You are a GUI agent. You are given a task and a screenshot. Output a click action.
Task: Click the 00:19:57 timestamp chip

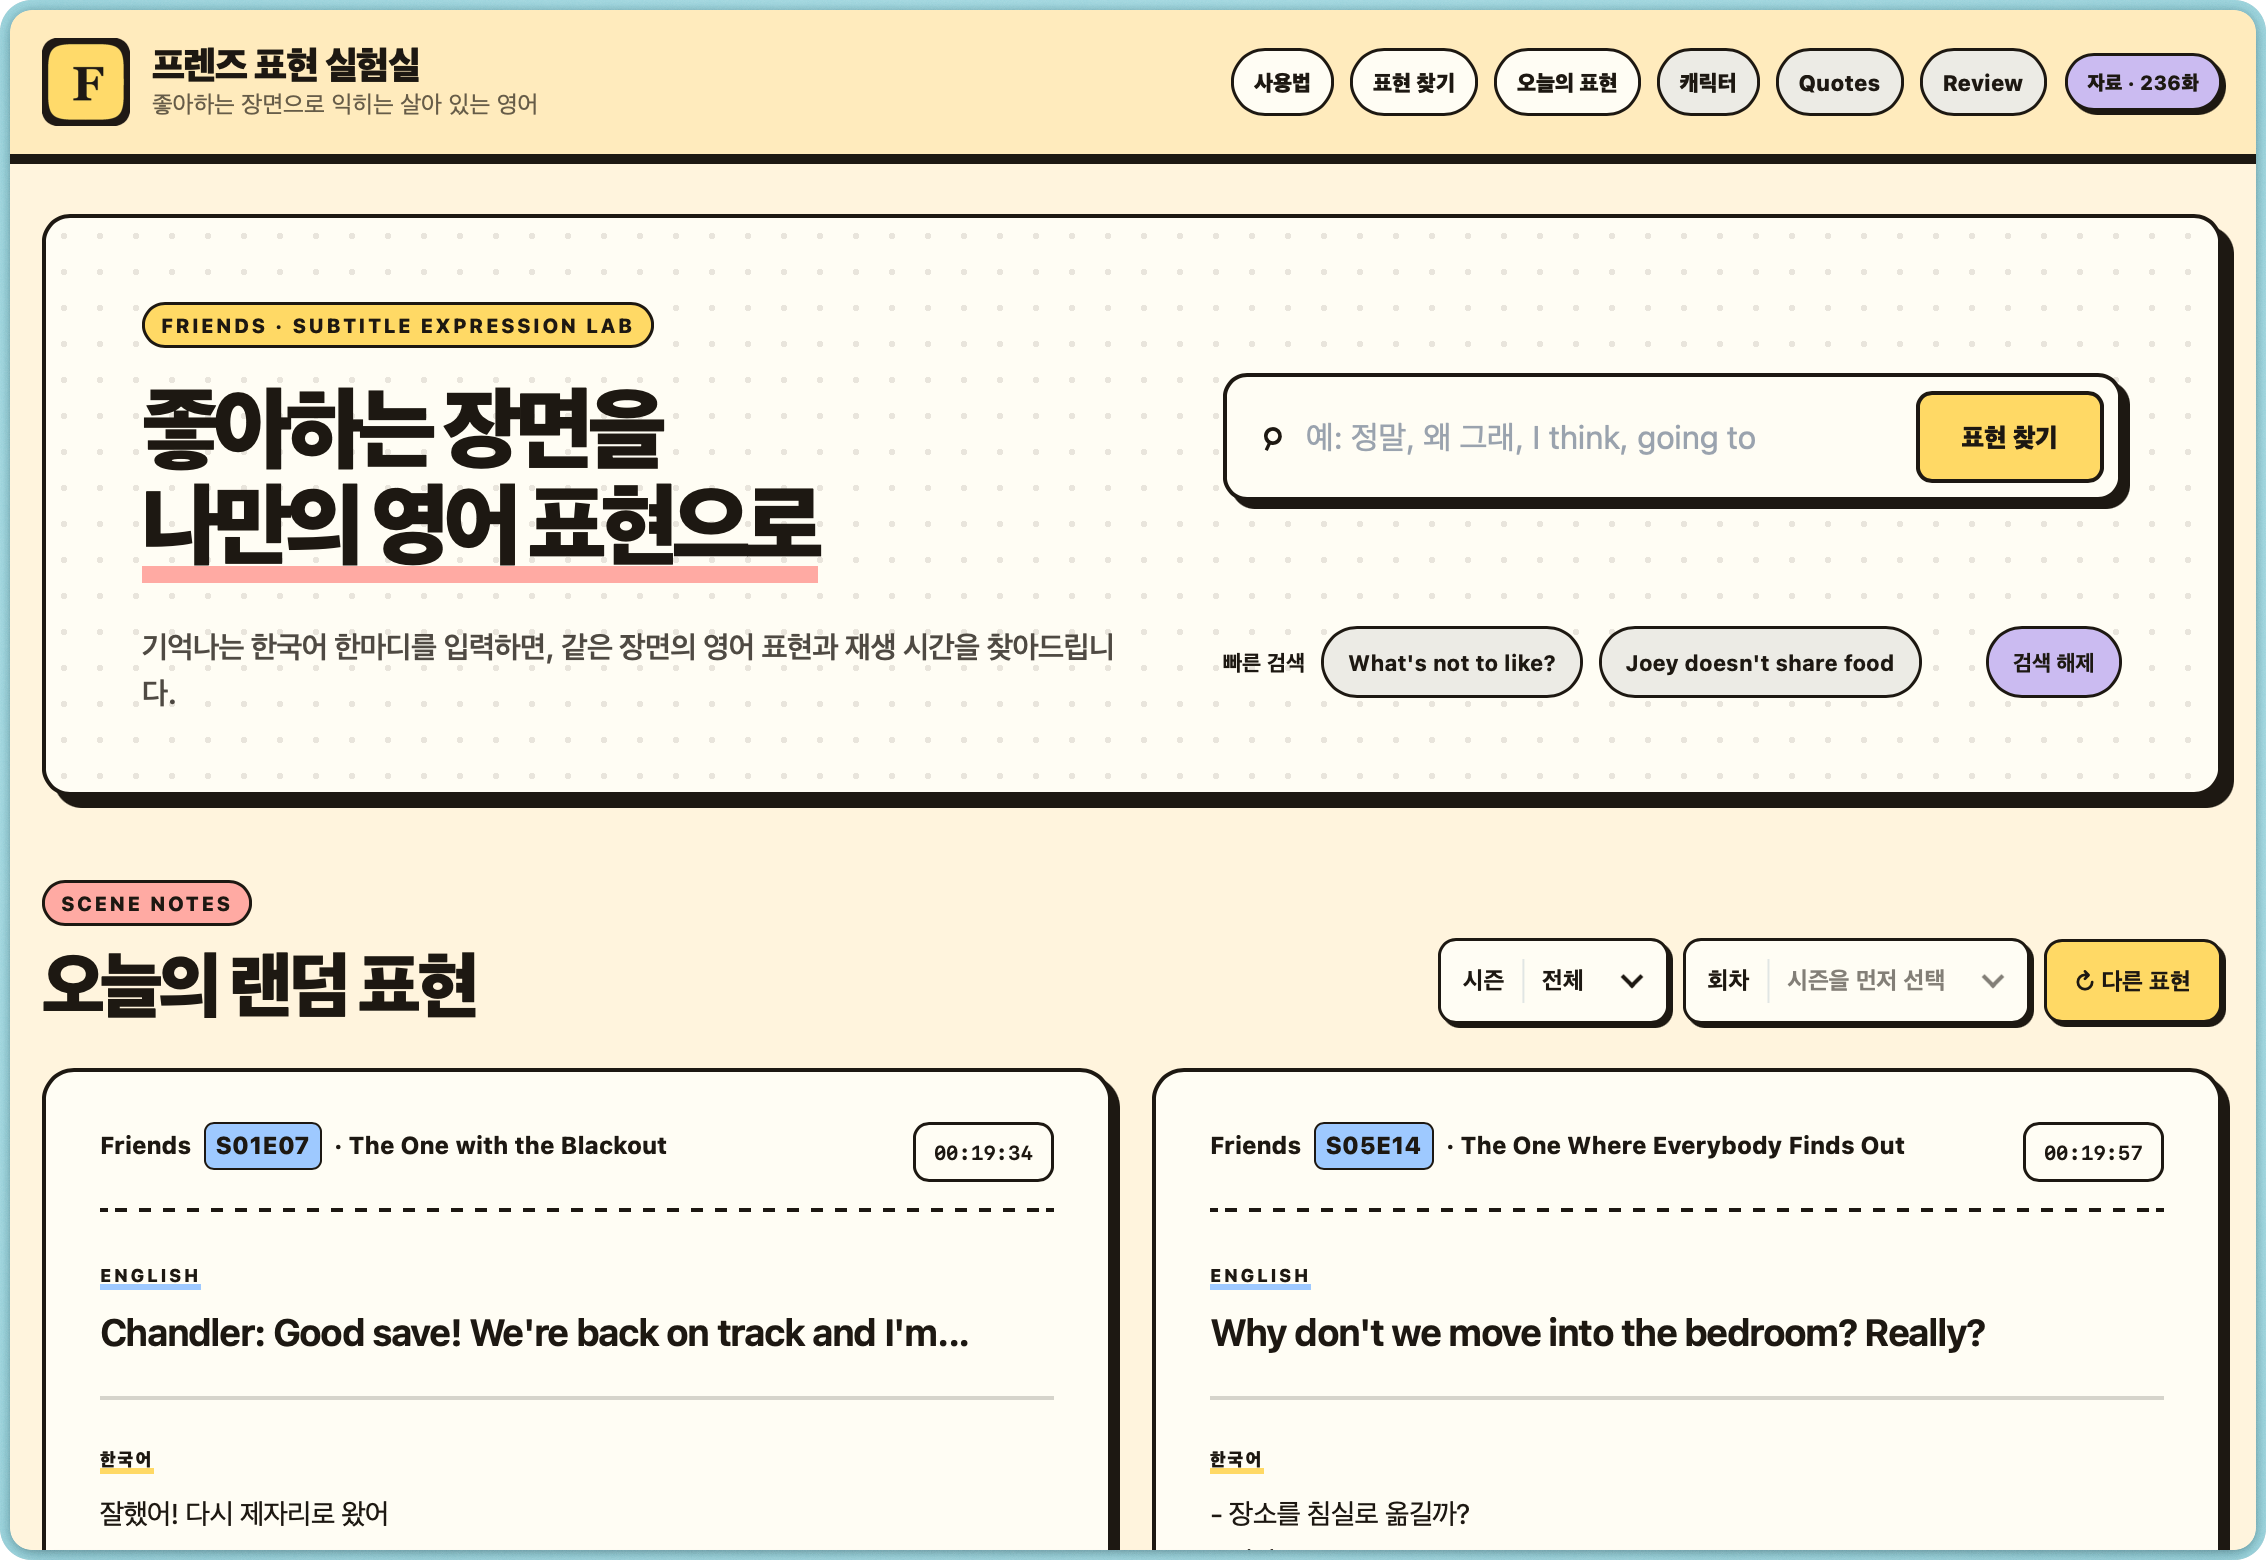point(2093,1152)
